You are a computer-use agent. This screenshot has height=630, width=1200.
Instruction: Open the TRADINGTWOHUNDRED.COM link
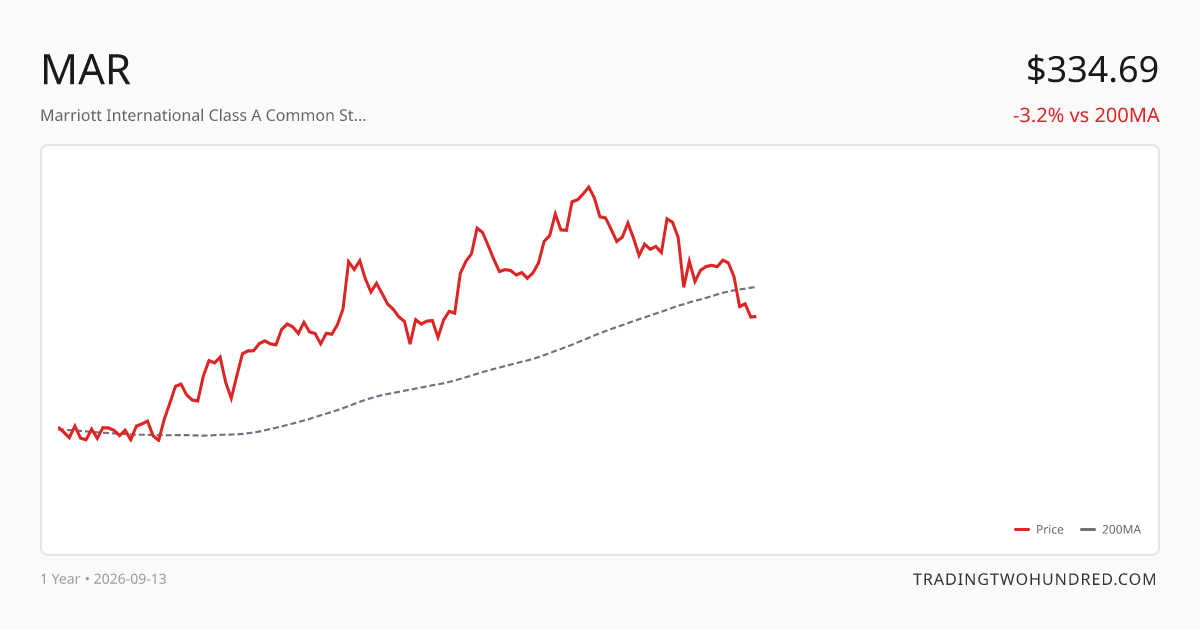tap(1035, 579)
